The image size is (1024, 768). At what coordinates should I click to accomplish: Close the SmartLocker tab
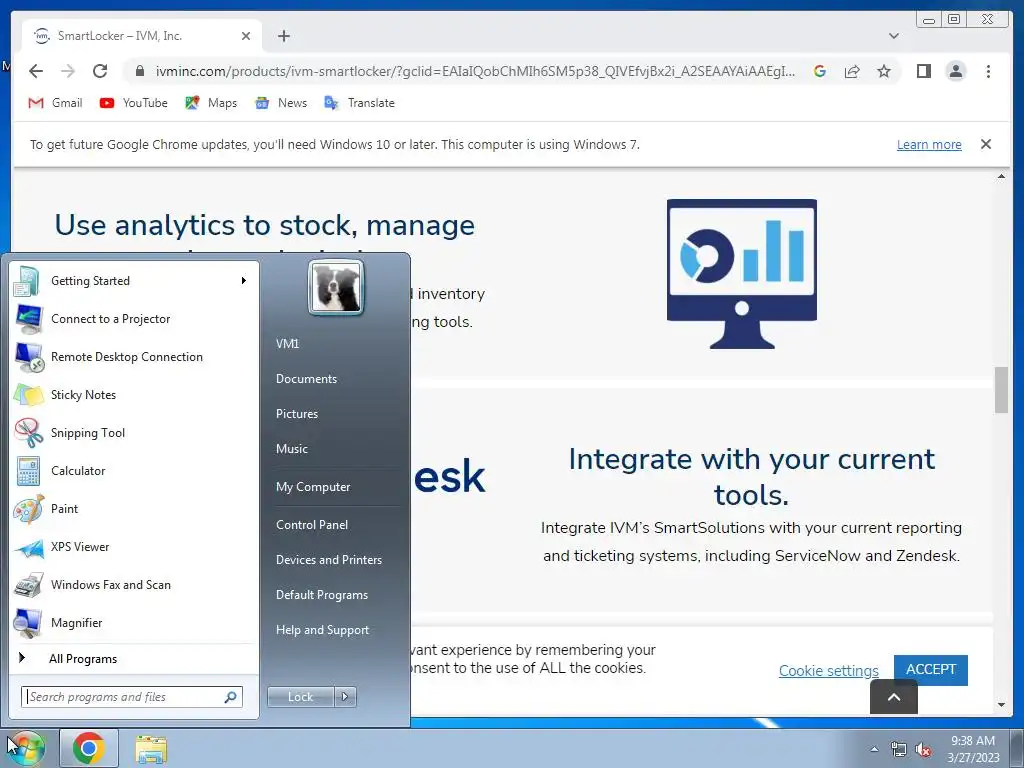[x=246, y=36]
